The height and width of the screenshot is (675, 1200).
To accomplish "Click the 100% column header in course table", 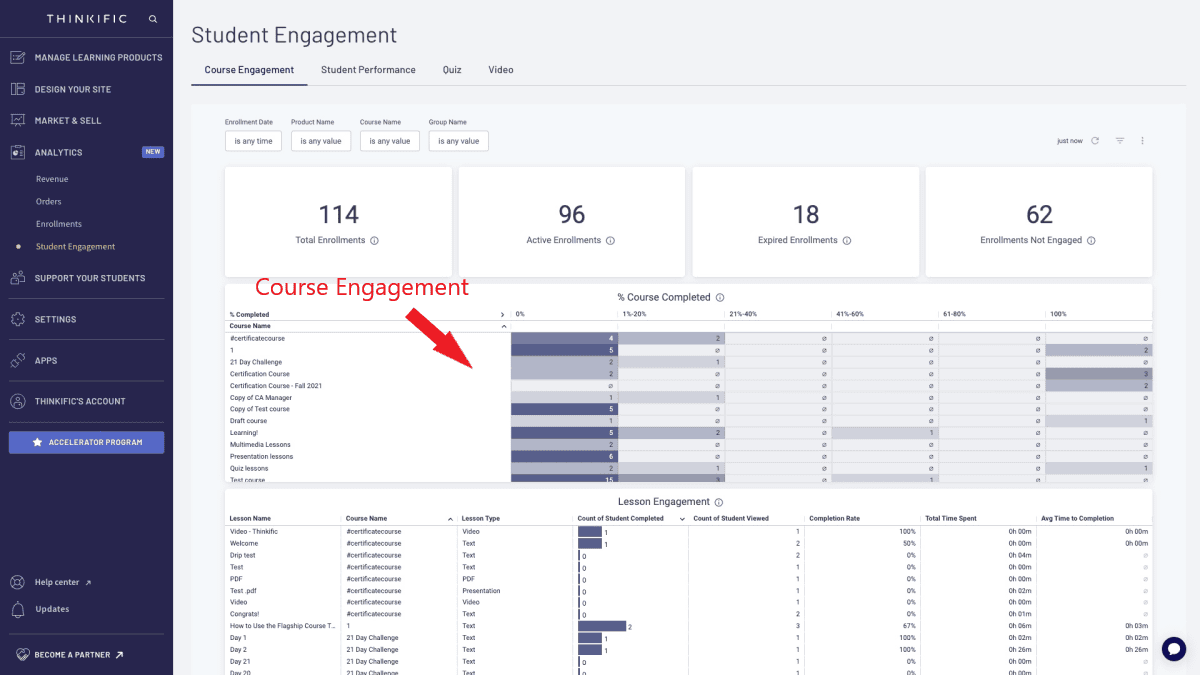I will click(x=1058, y=314).
